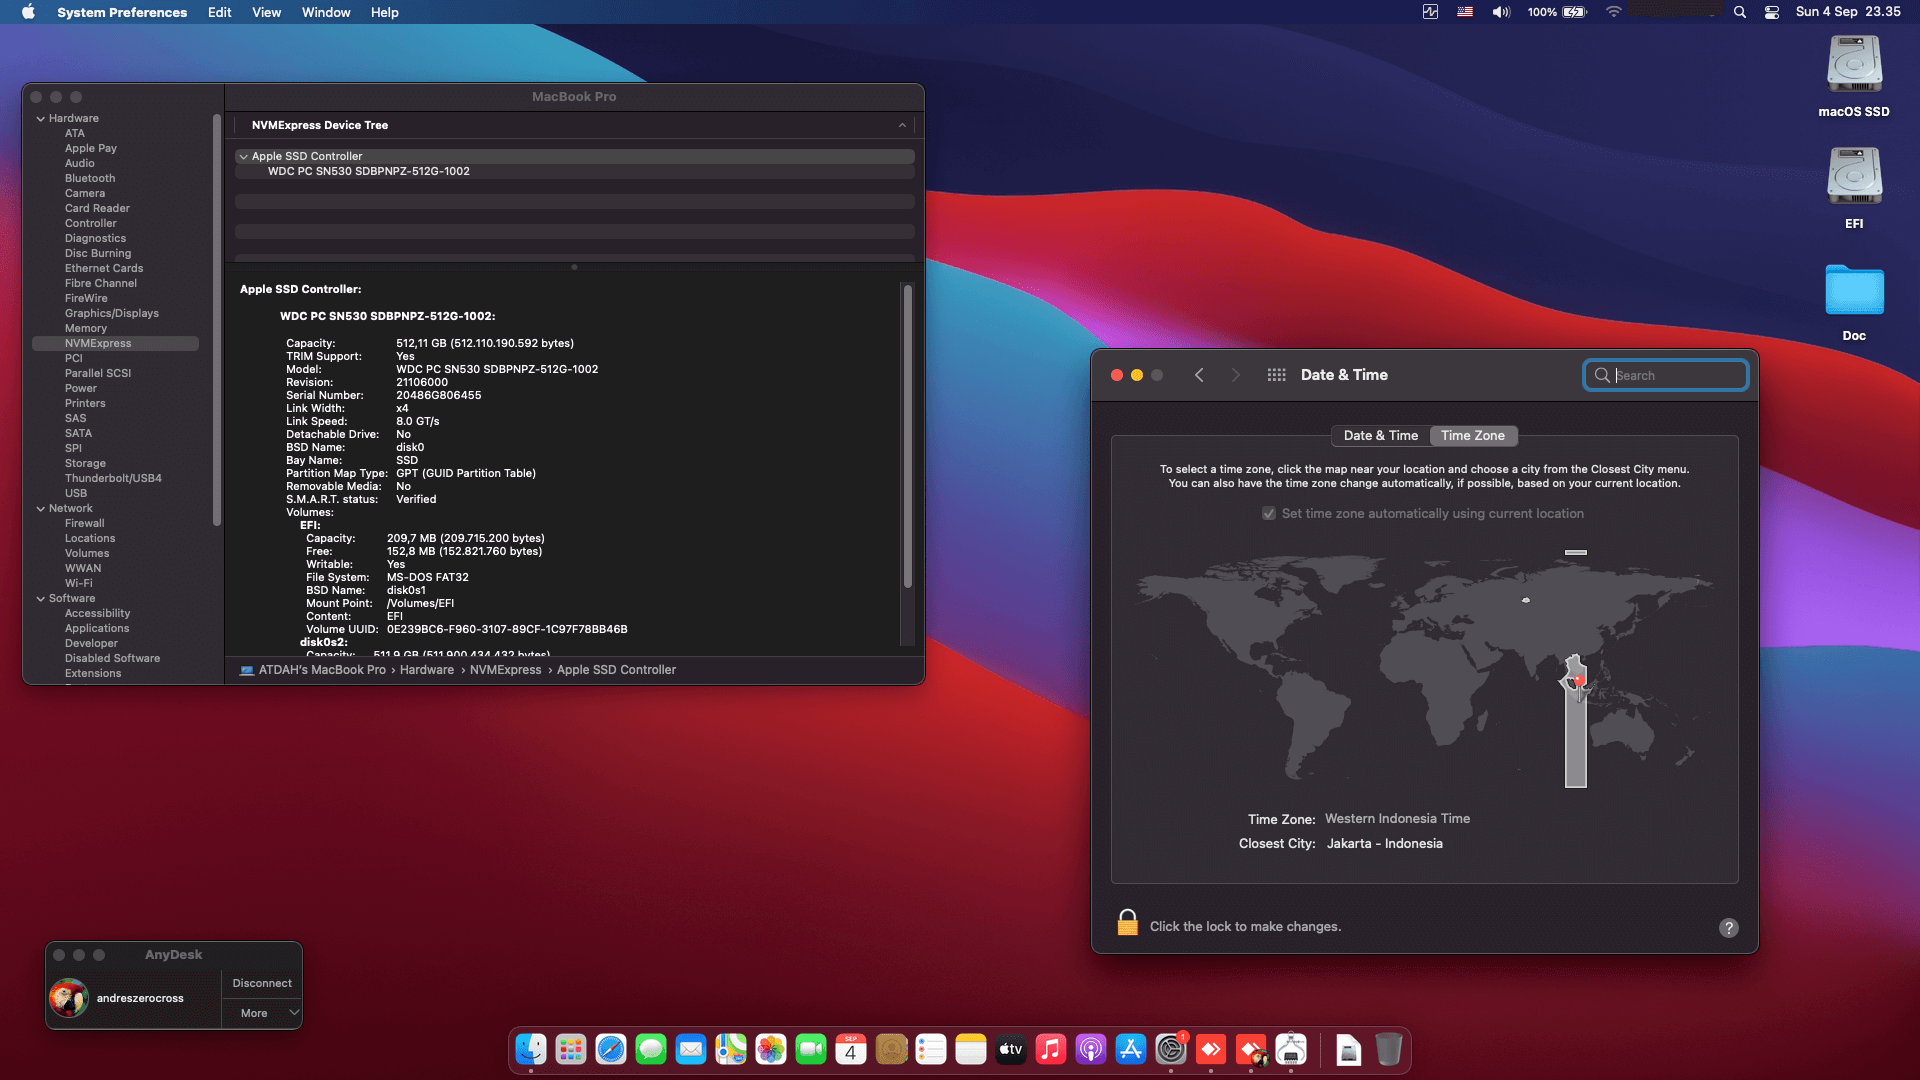This screenshot has width=1920, height=1080.
Task: Open US input source flag menu
Action: [x=1465, y=12]
